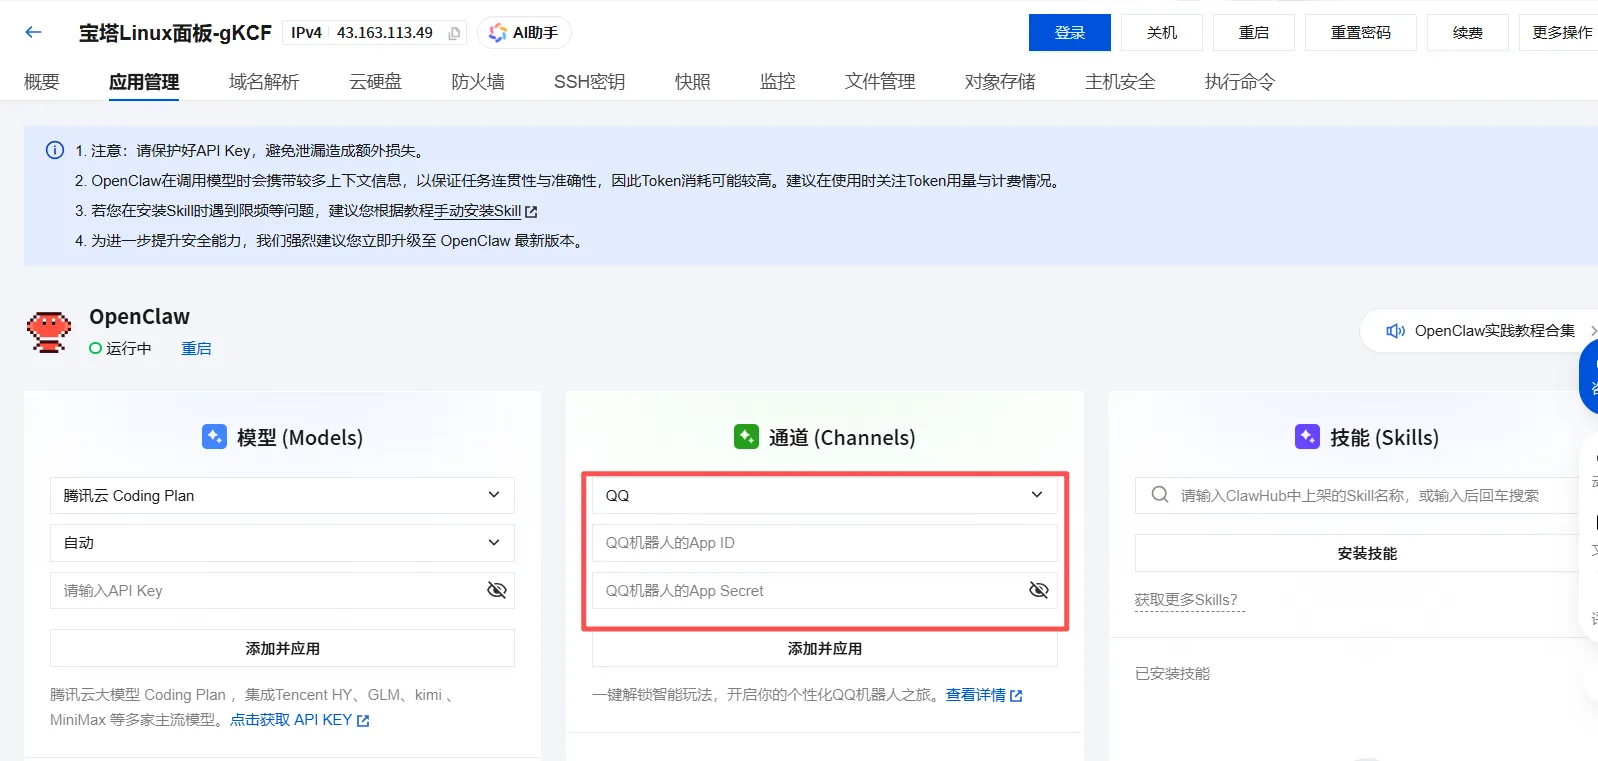Screen dimensions: 1598x761
Task: Click the 关机 button
Action: pos(1162,33)
